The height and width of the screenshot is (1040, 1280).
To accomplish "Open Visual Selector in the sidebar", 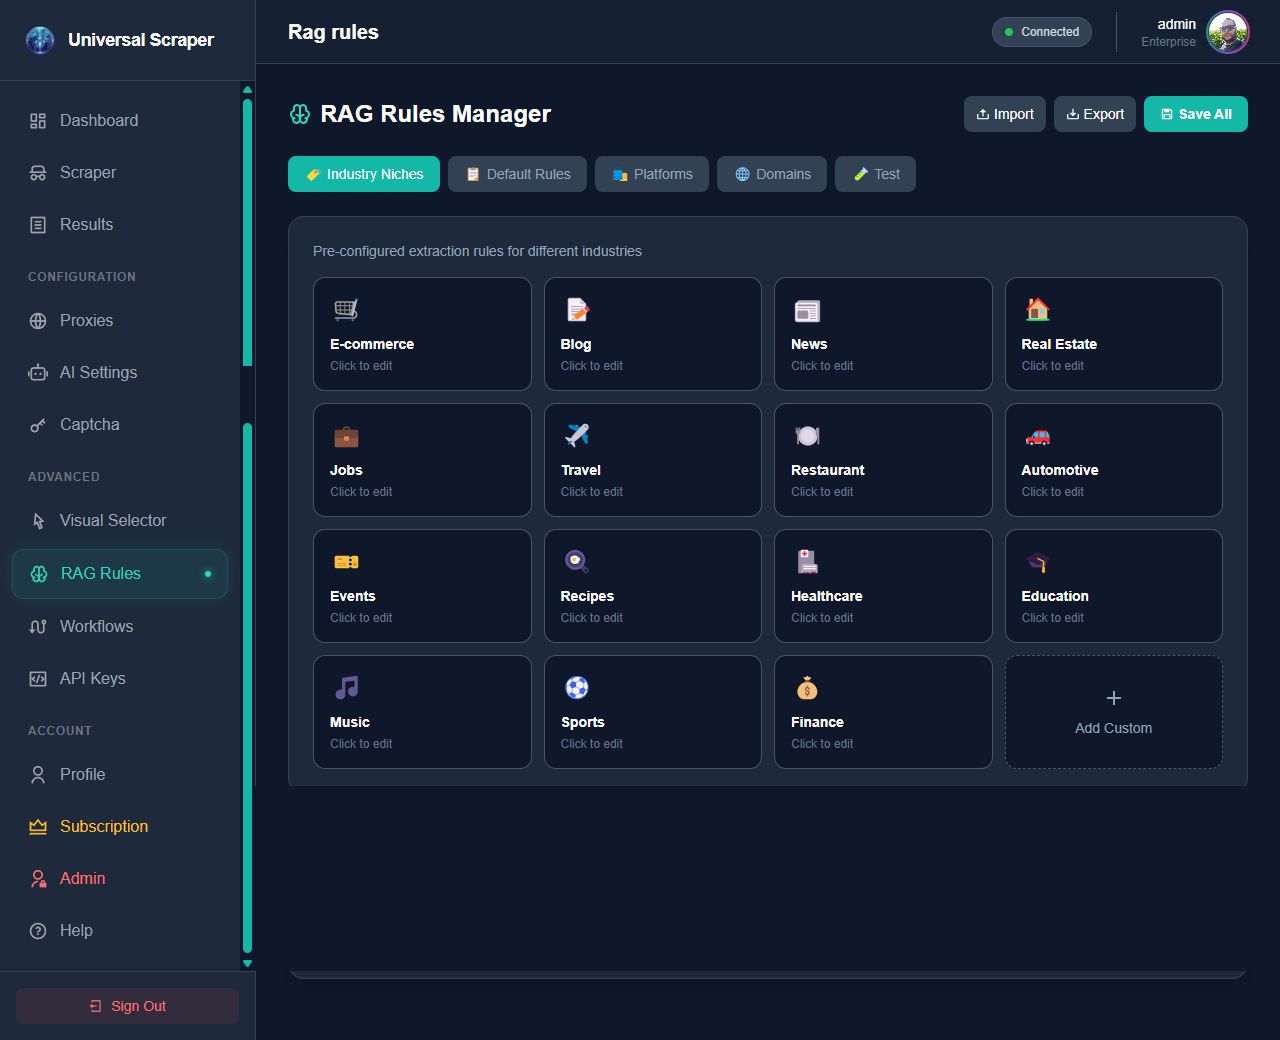I will tap(112, 520).
